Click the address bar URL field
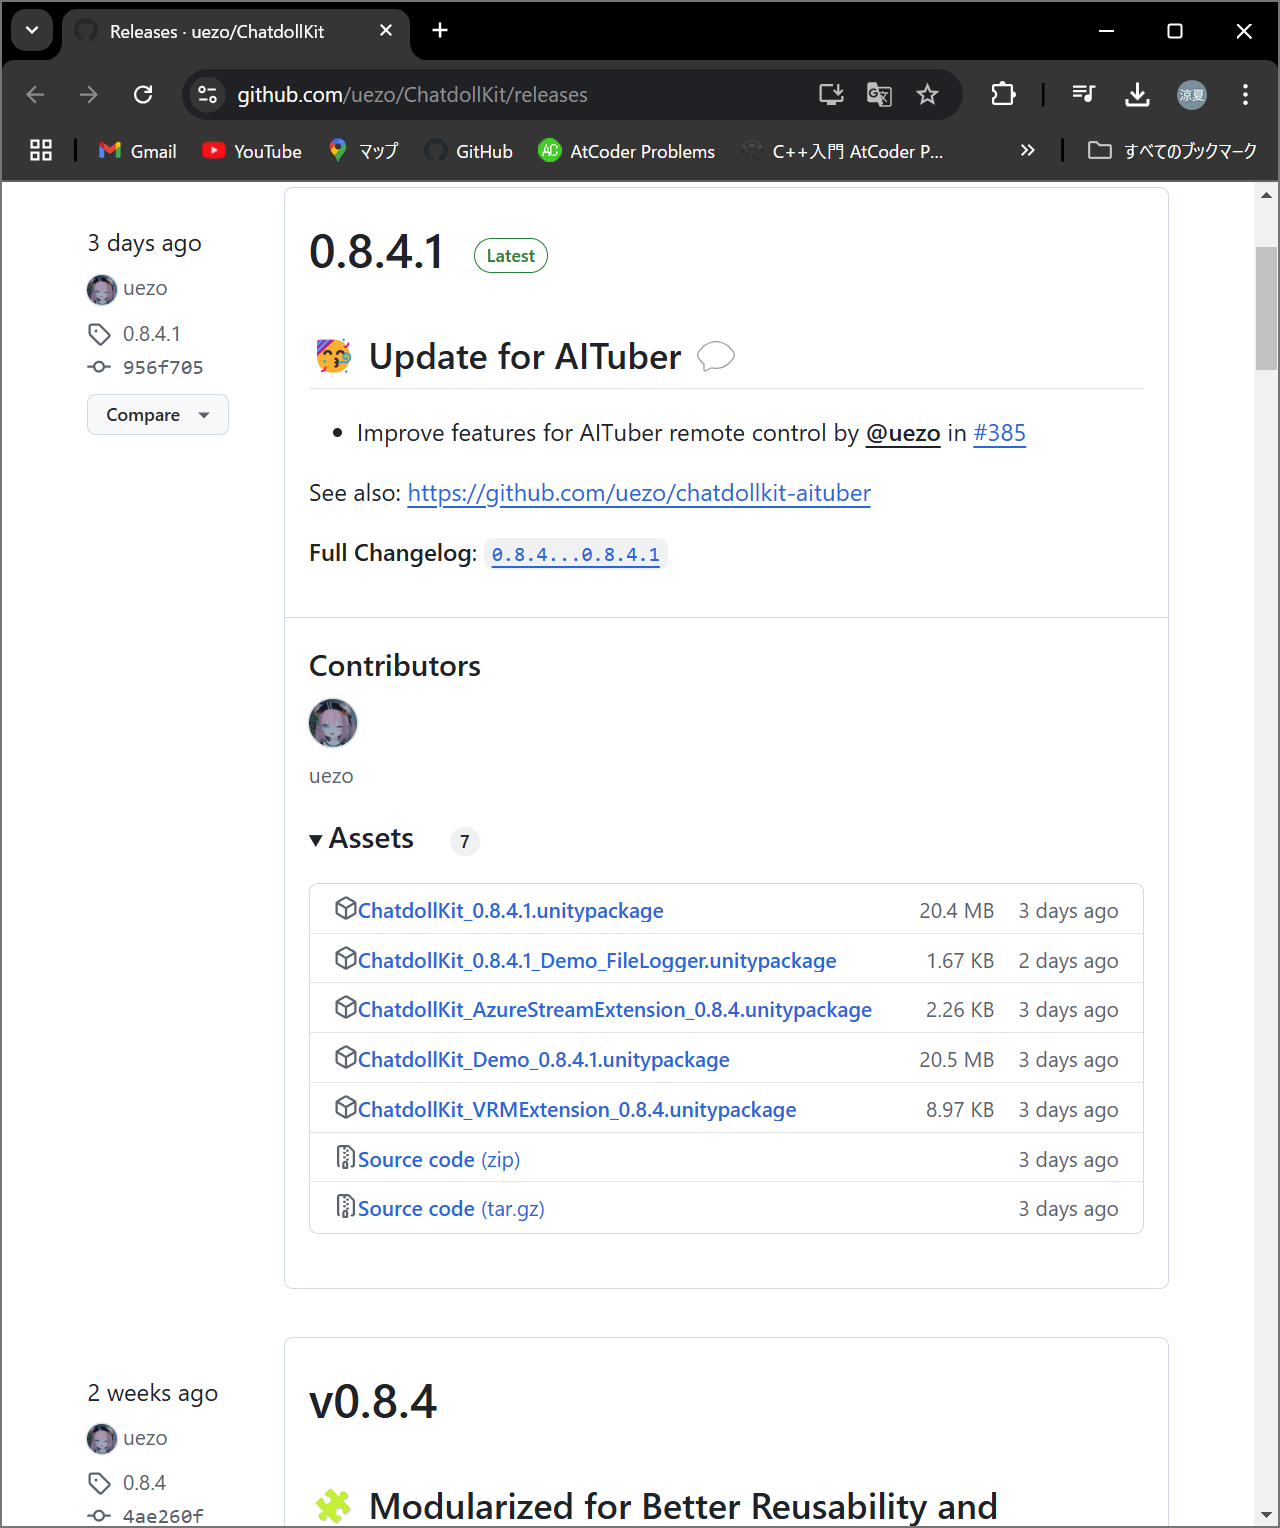This screenshot has height=1528, width=1280. pyautogui.click(x=500, y=95)
